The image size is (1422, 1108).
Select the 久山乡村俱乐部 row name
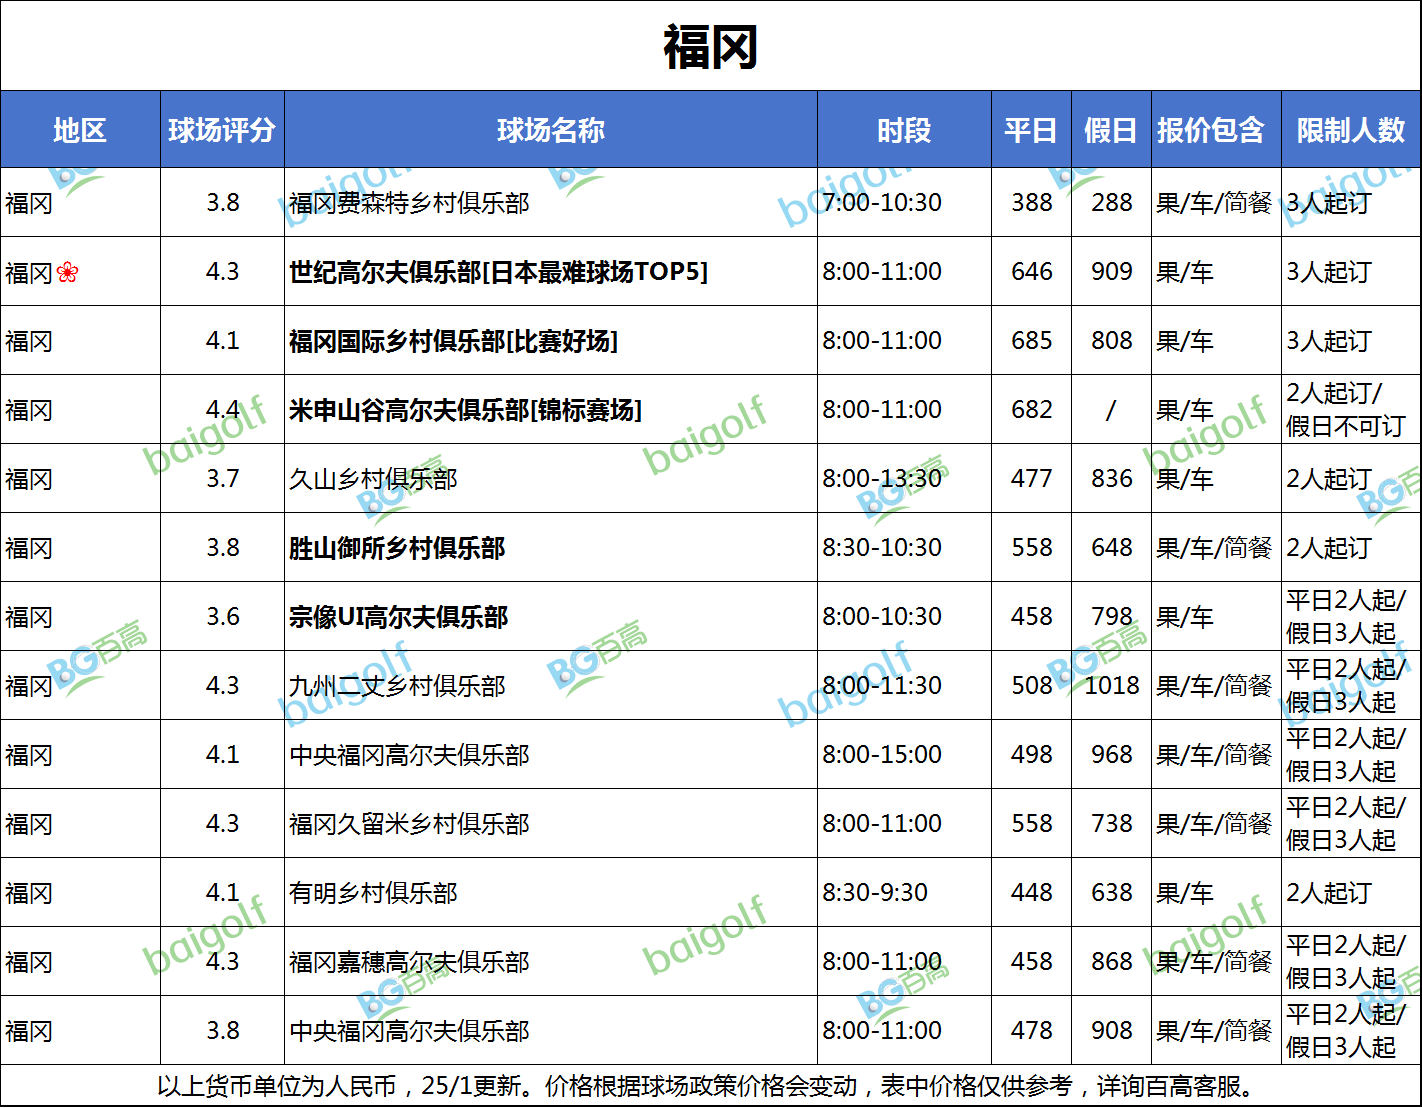coord(373,479)
